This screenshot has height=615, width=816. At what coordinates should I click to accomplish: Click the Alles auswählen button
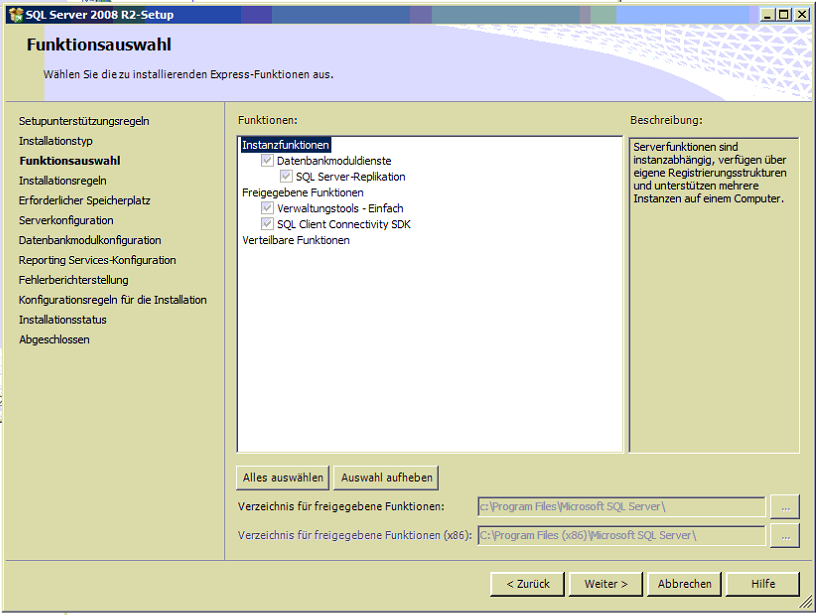[283, 478]
